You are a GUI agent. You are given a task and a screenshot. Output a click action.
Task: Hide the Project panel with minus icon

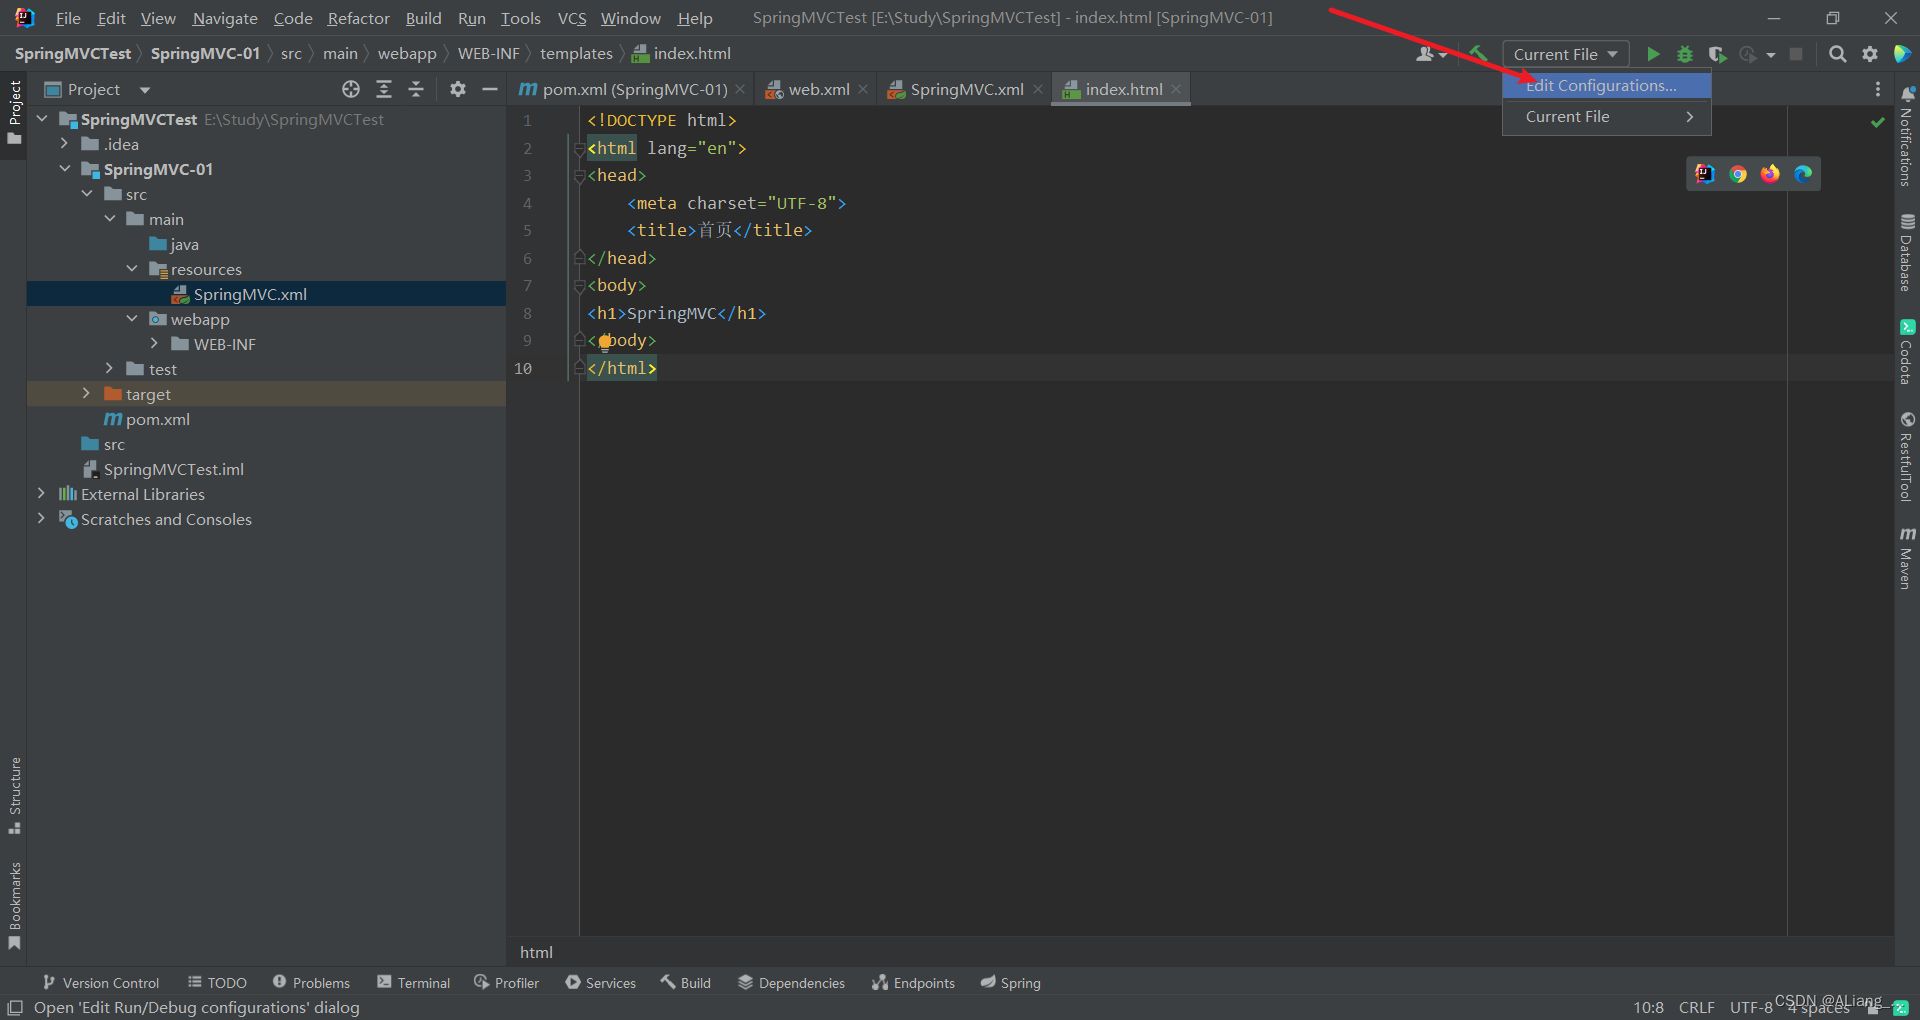[490, 89]
